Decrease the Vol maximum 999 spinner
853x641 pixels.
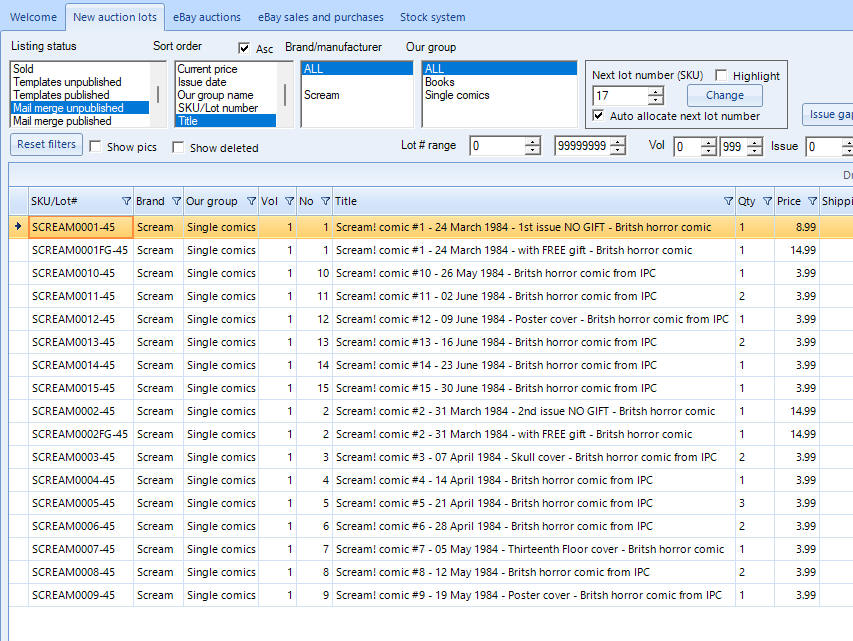pos(755,151)
